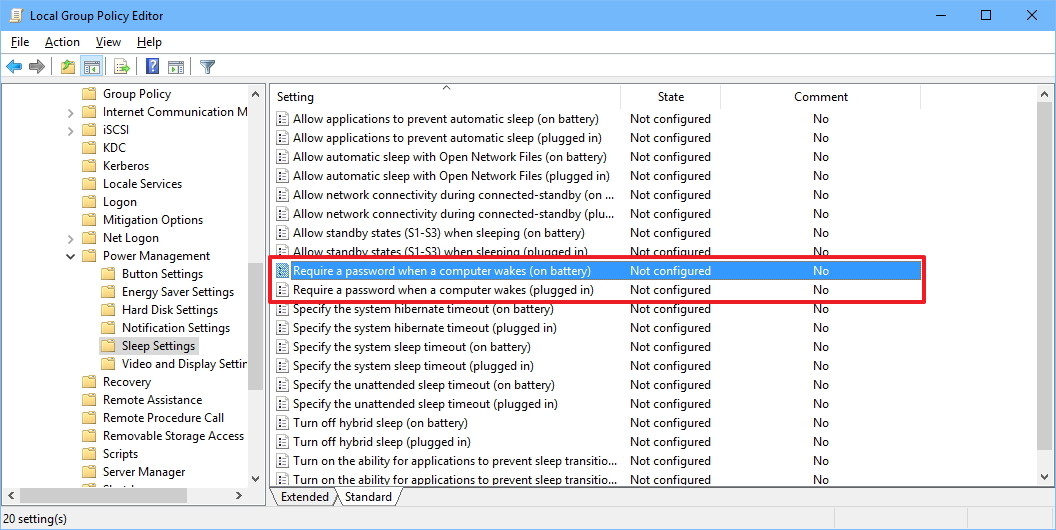The height and width of the screenshot is (530, 1056).
Task: Switch to the Standard tab
Action: 368,497
